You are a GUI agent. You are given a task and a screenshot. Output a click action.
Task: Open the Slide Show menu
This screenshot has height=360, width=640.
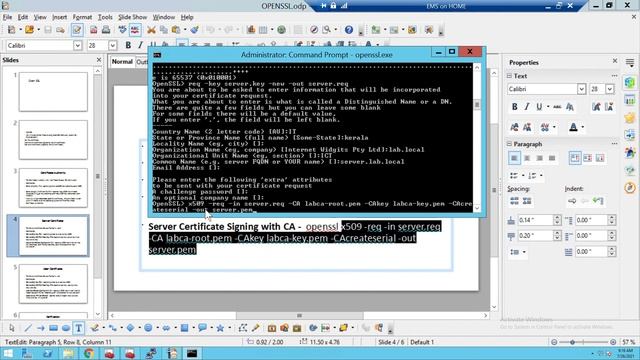(132, 17)
